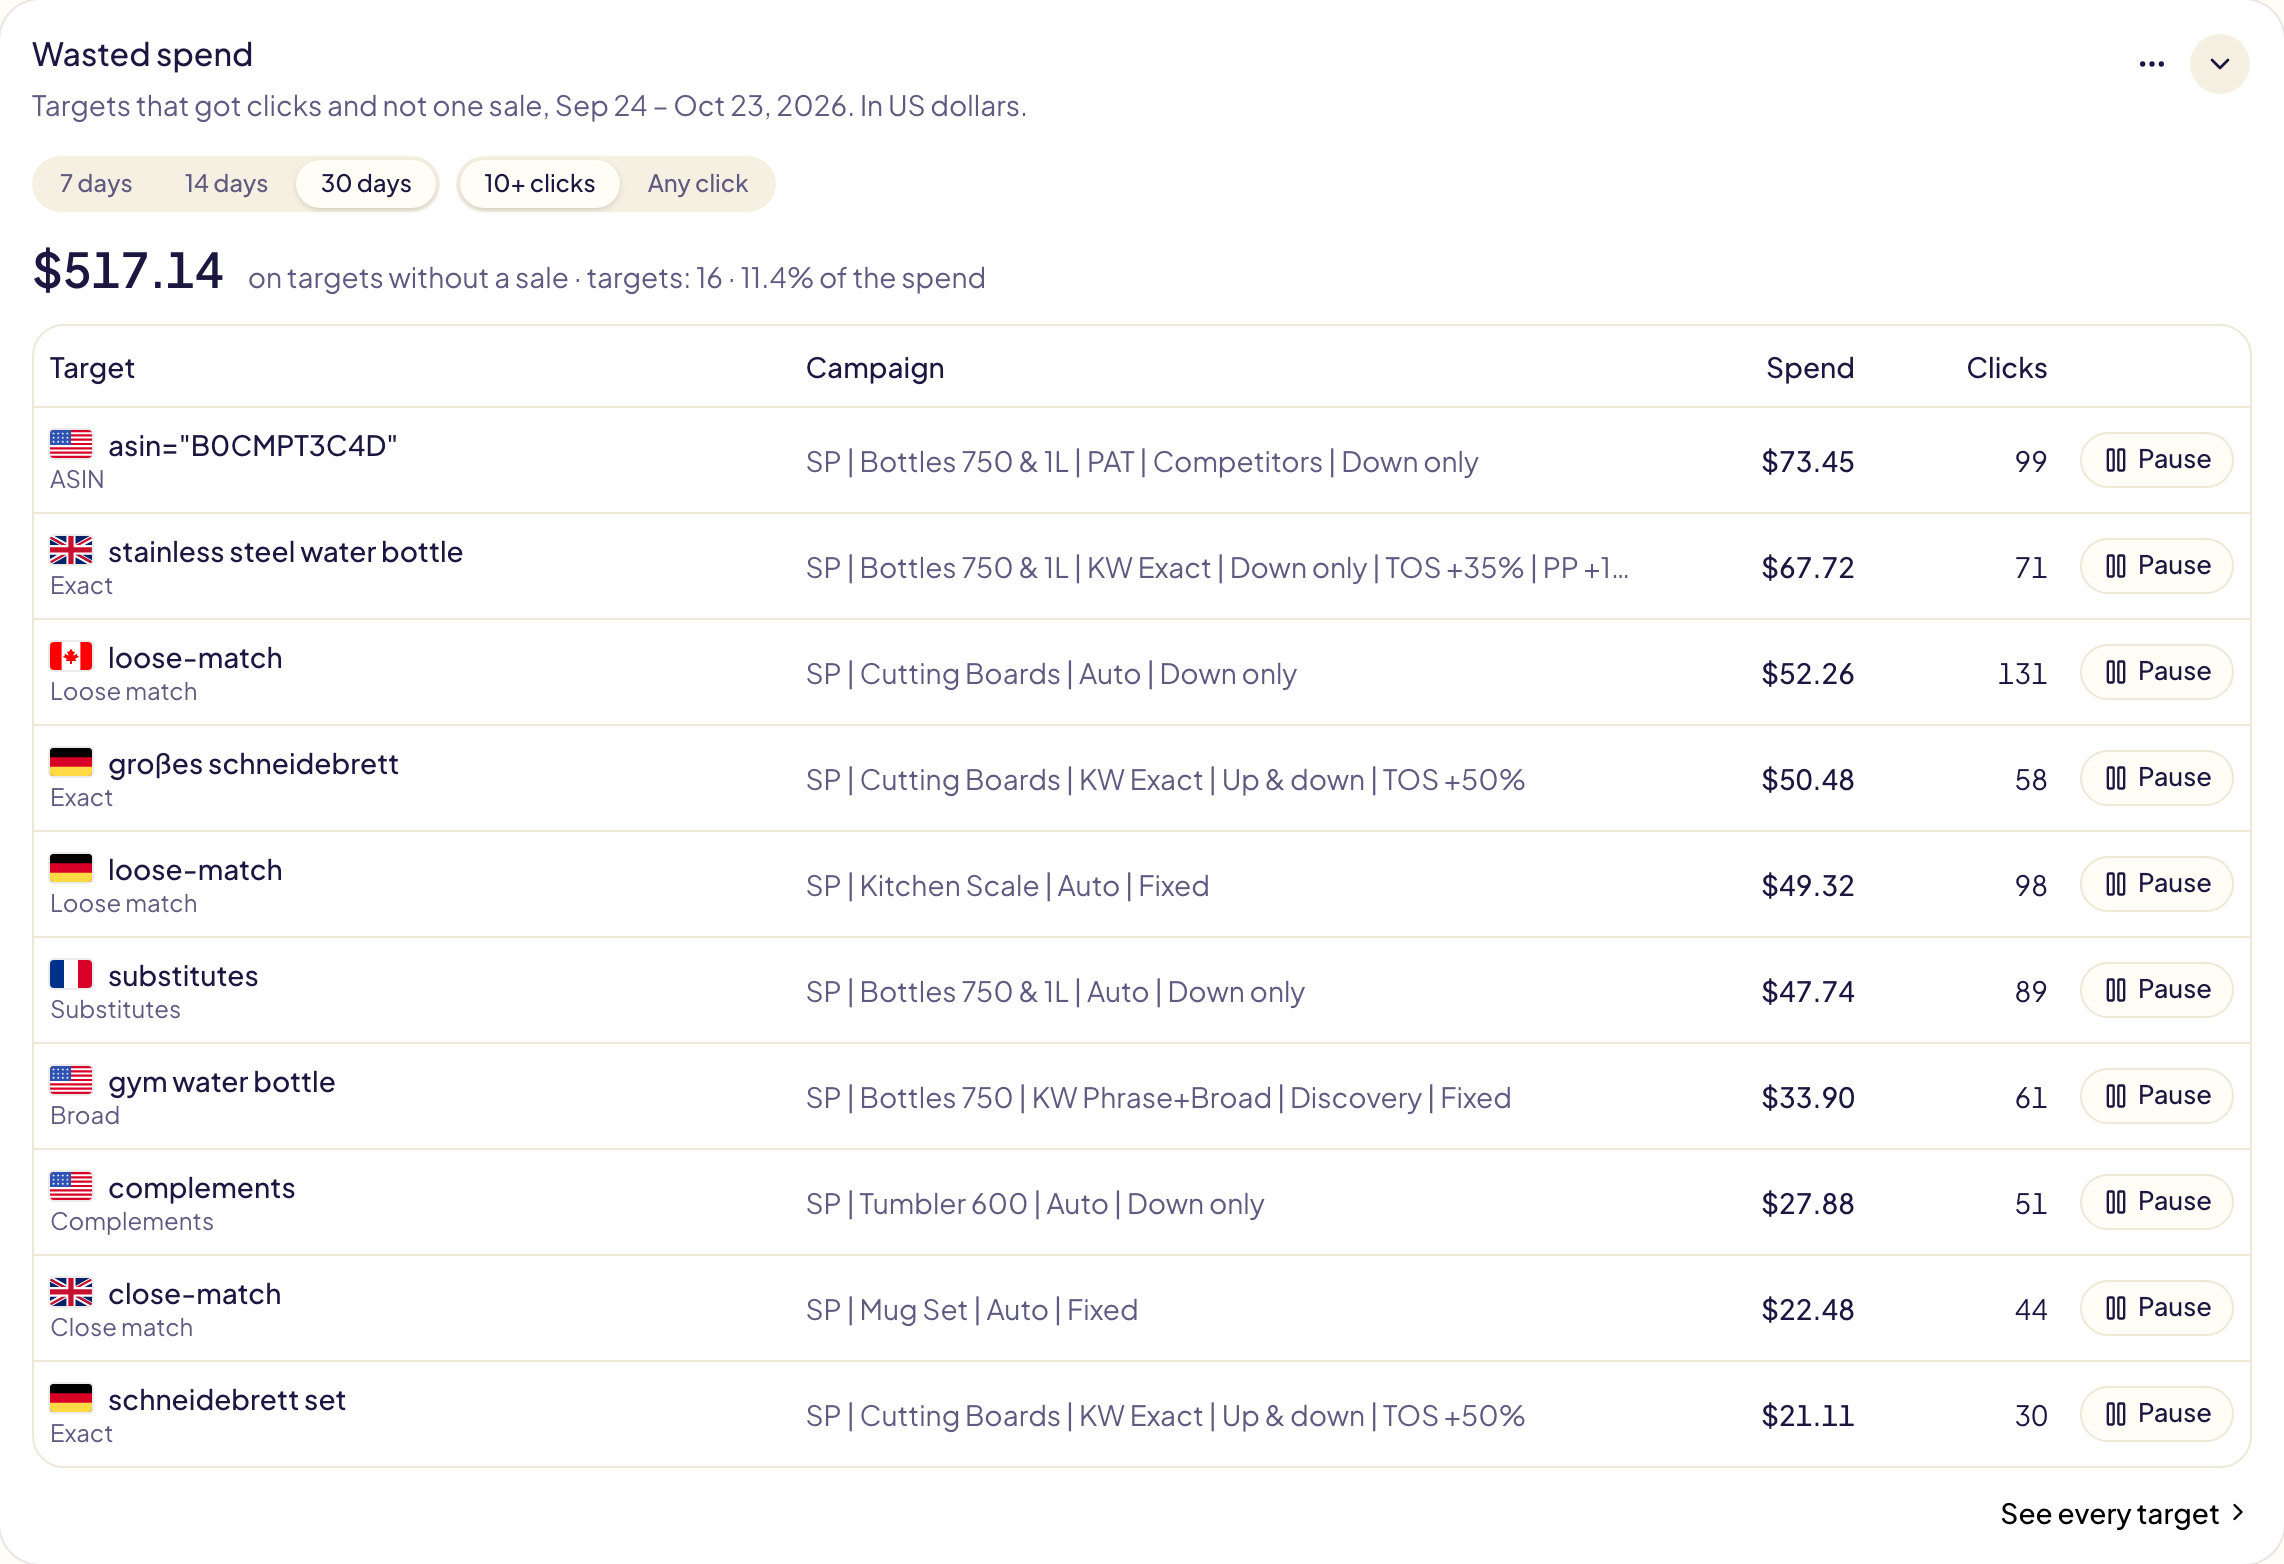Pause the schneidebrett set target

[2157, 1414]
